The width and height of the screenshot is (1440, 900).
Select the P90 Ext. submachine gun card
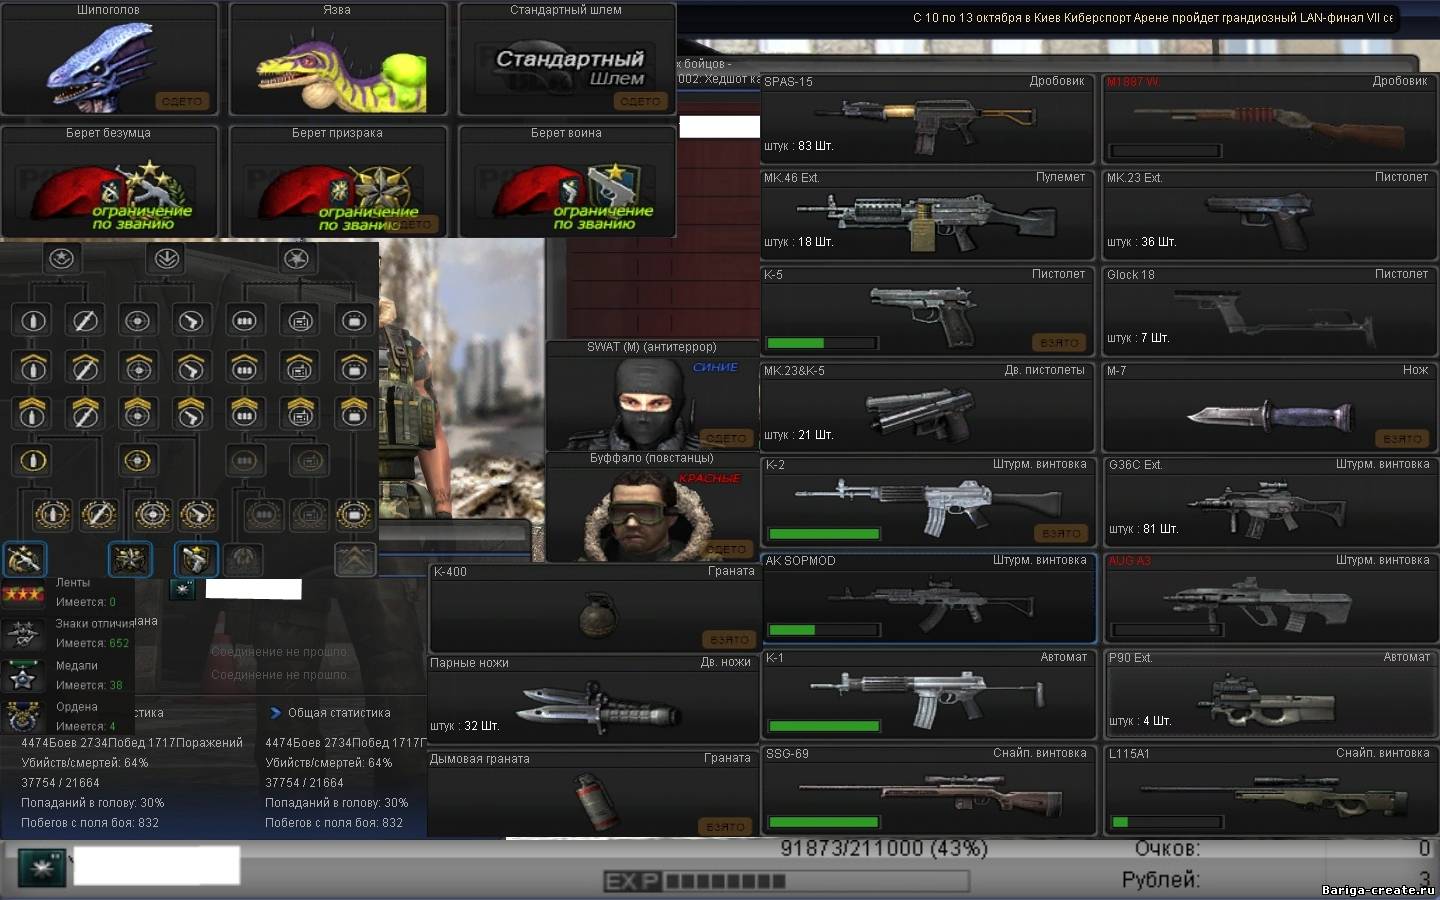(1270, 694)
